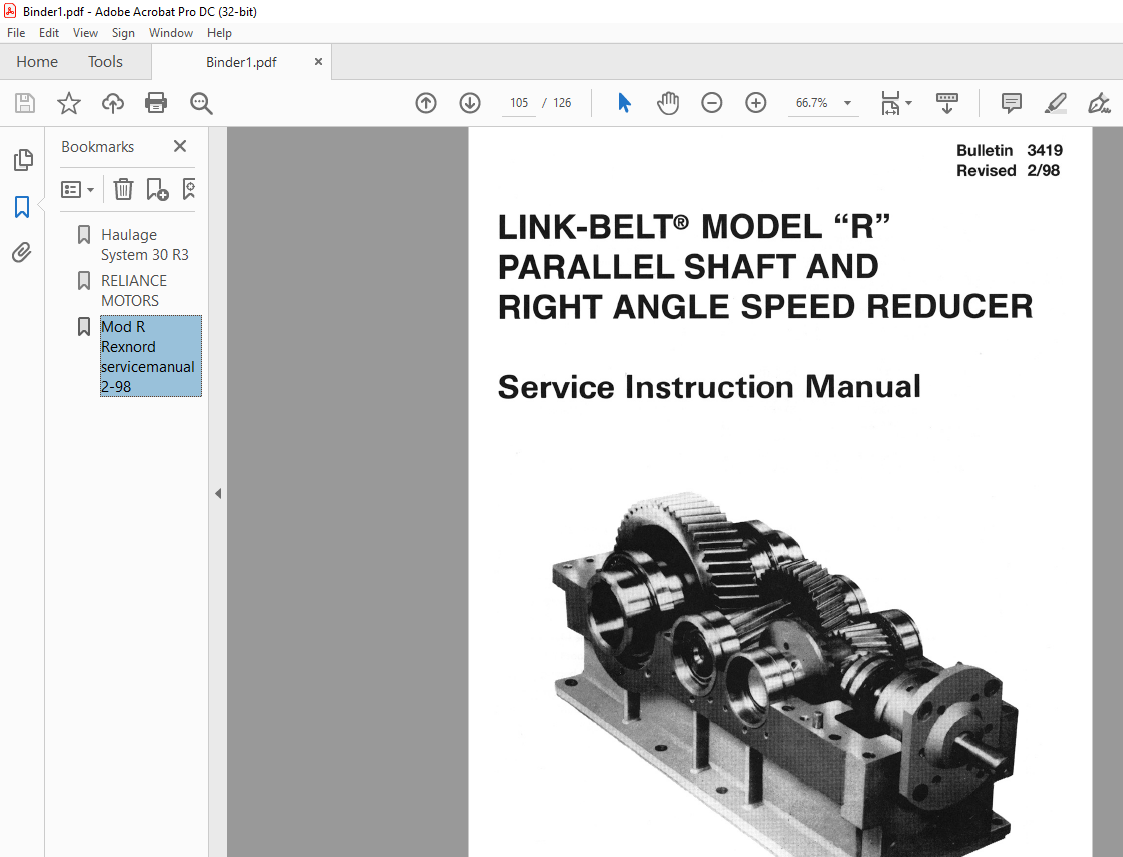Print the document icon

click(x=156, y=103)
